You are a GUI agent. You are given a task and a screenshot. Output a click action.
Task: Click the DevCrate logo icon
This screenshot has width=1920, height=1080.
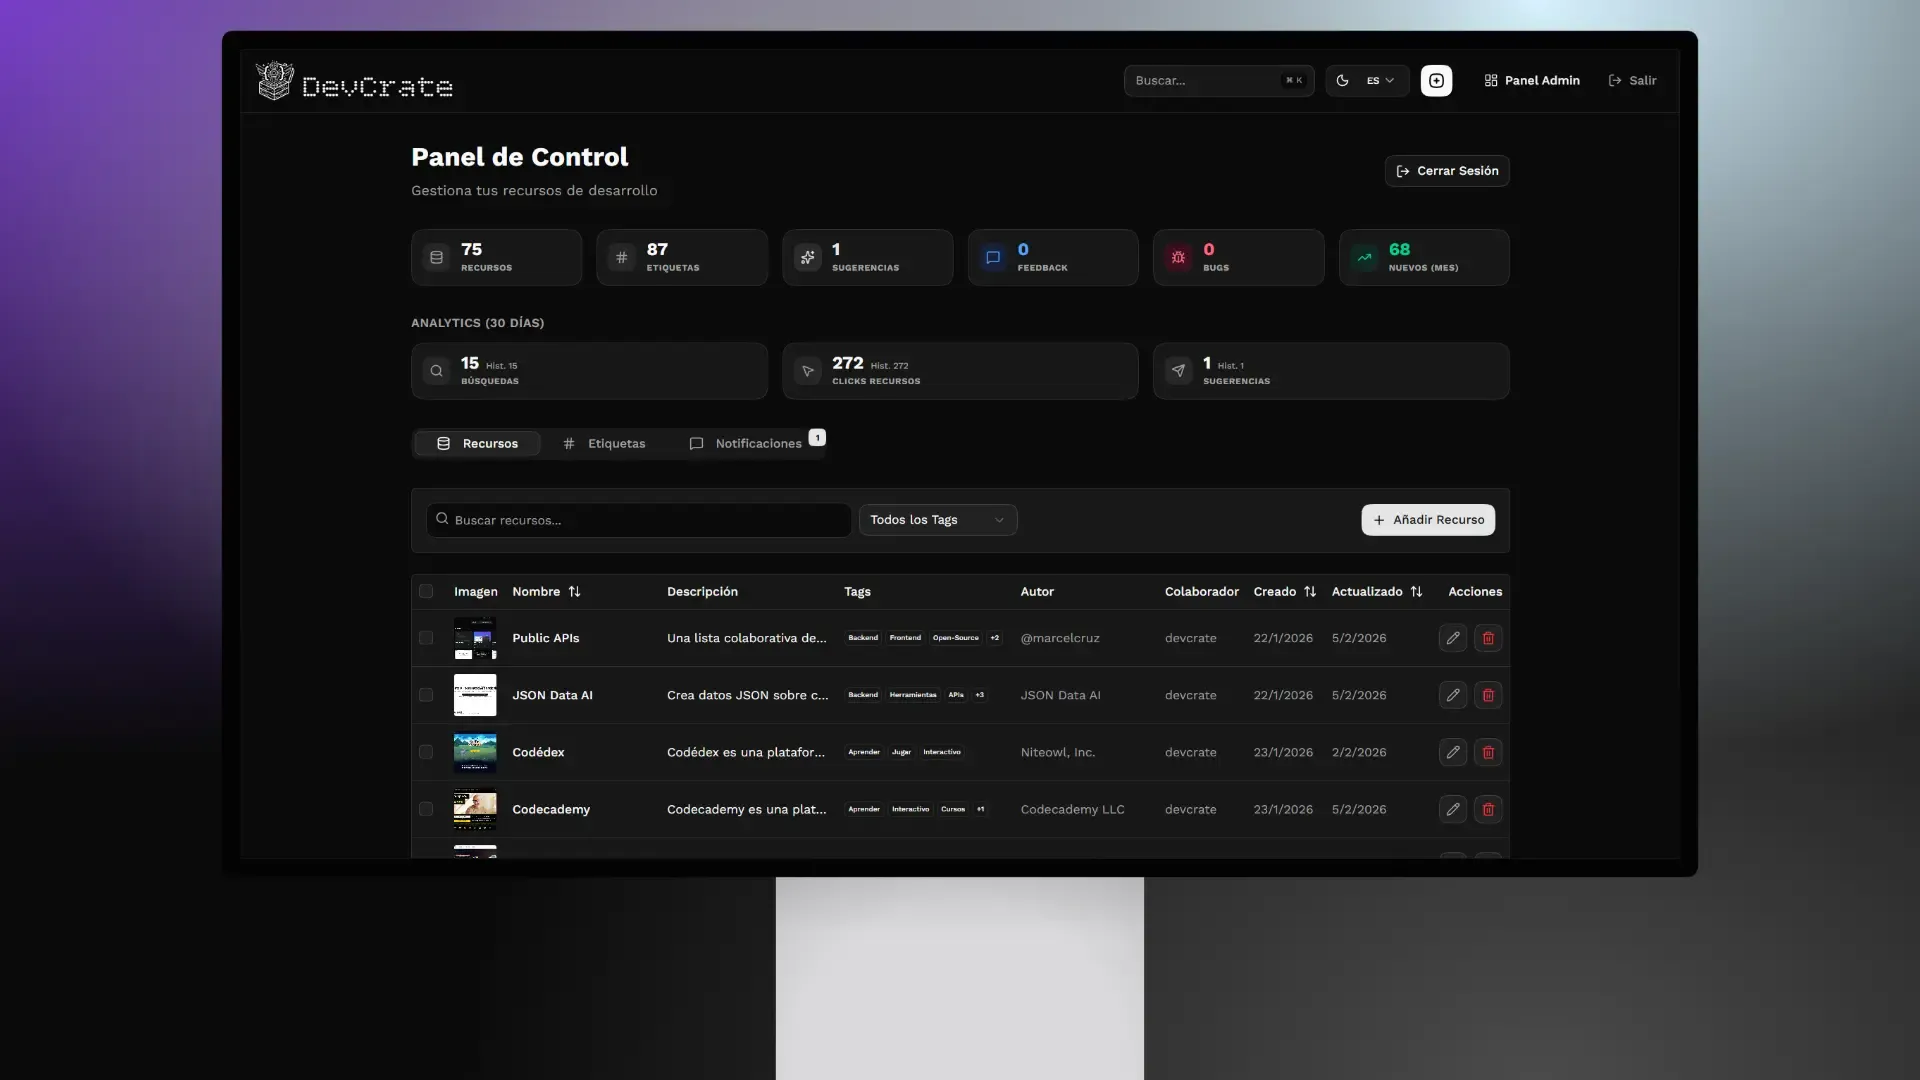274,81
